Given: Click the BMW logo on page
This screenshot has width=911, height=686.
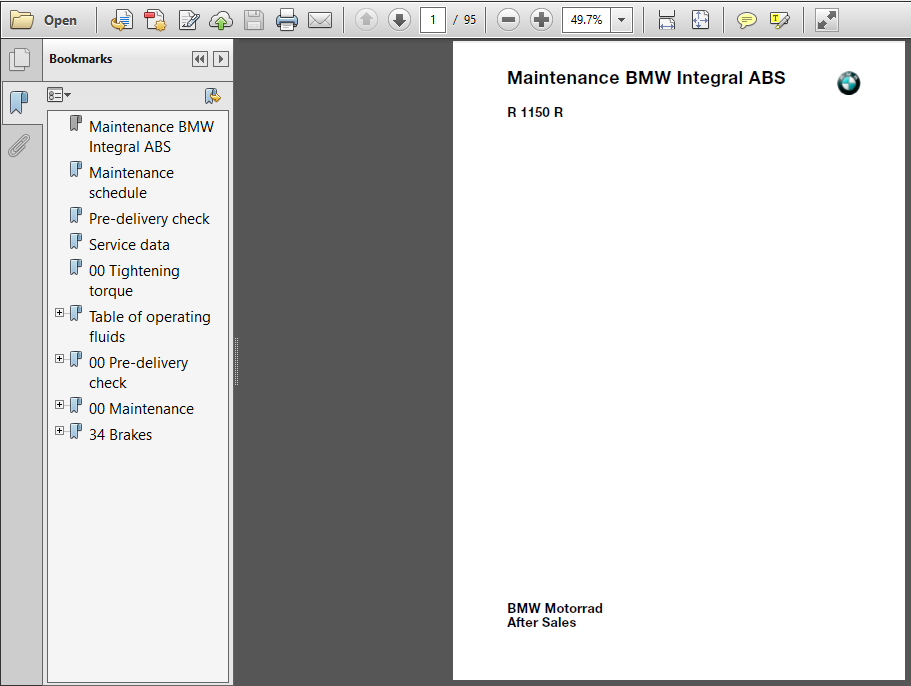Looking at the screenshot, I should (x=848, y=83).
